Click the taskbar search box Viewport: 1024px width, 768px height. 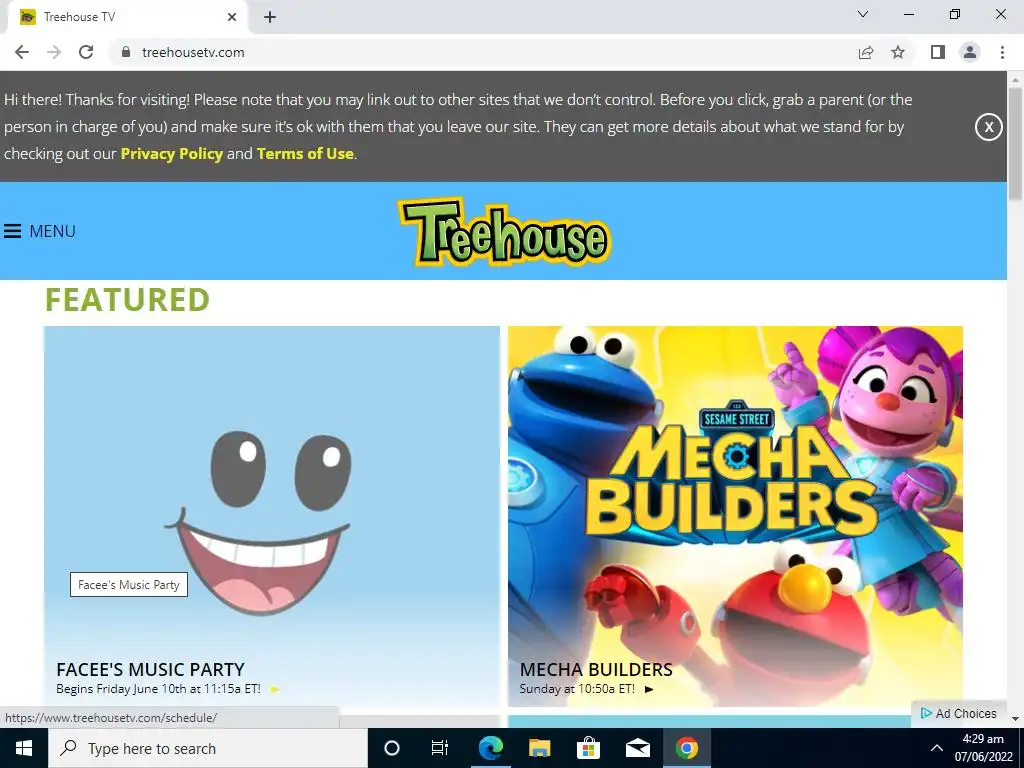(208, 748)
